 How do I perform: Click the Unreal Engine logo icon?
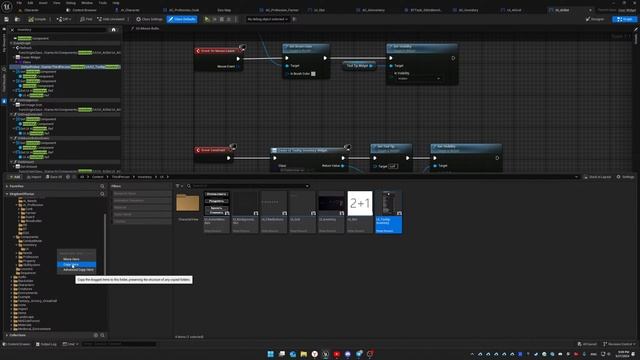point(7,7)
